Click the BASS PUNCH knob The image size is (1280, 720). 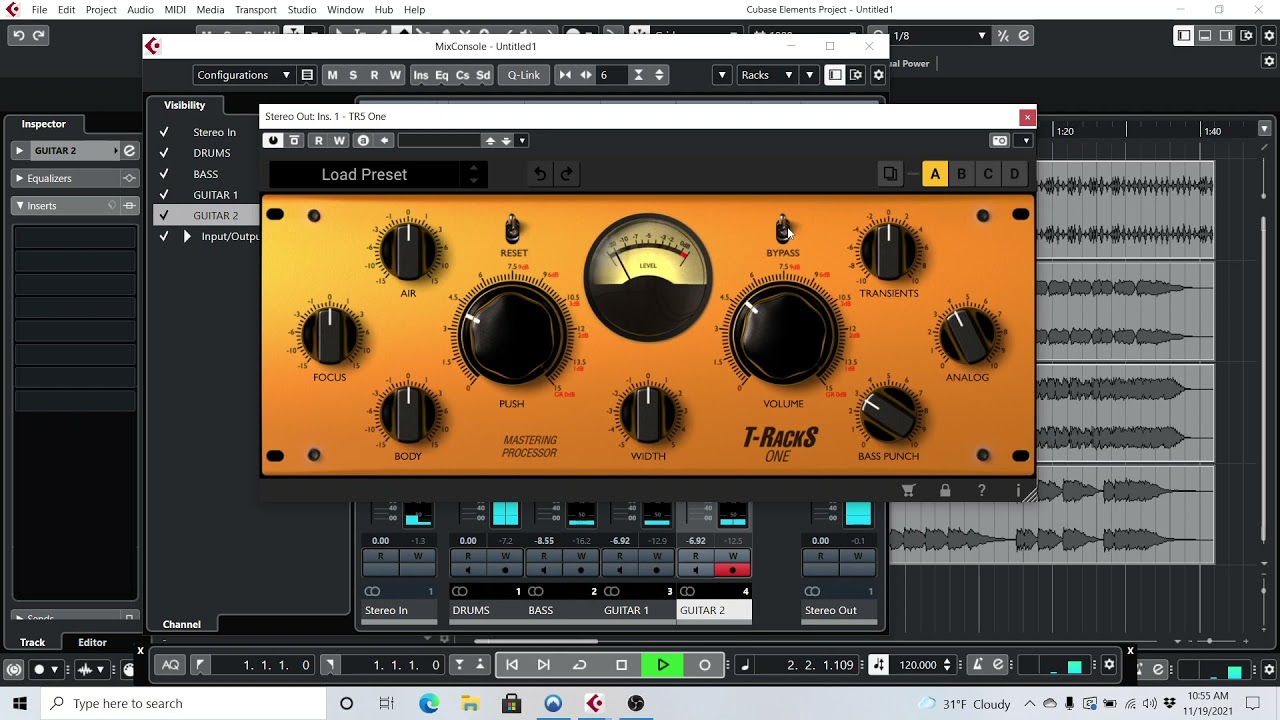(889, 413)
